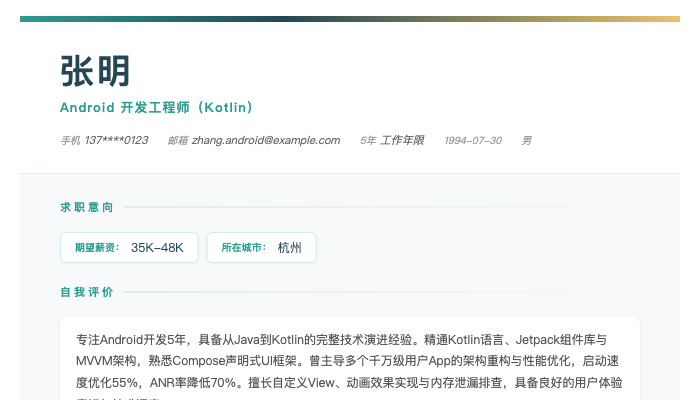Click the 5年 工作年限 text
700x400 pixels.
(392, 140)
